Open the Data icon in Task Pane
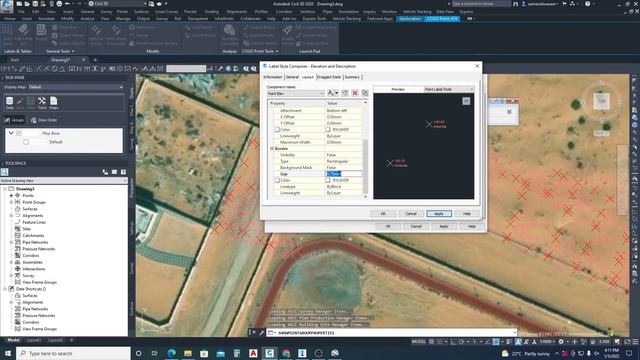The height and width of the screenshot is (360, 640). click(9, 102)
